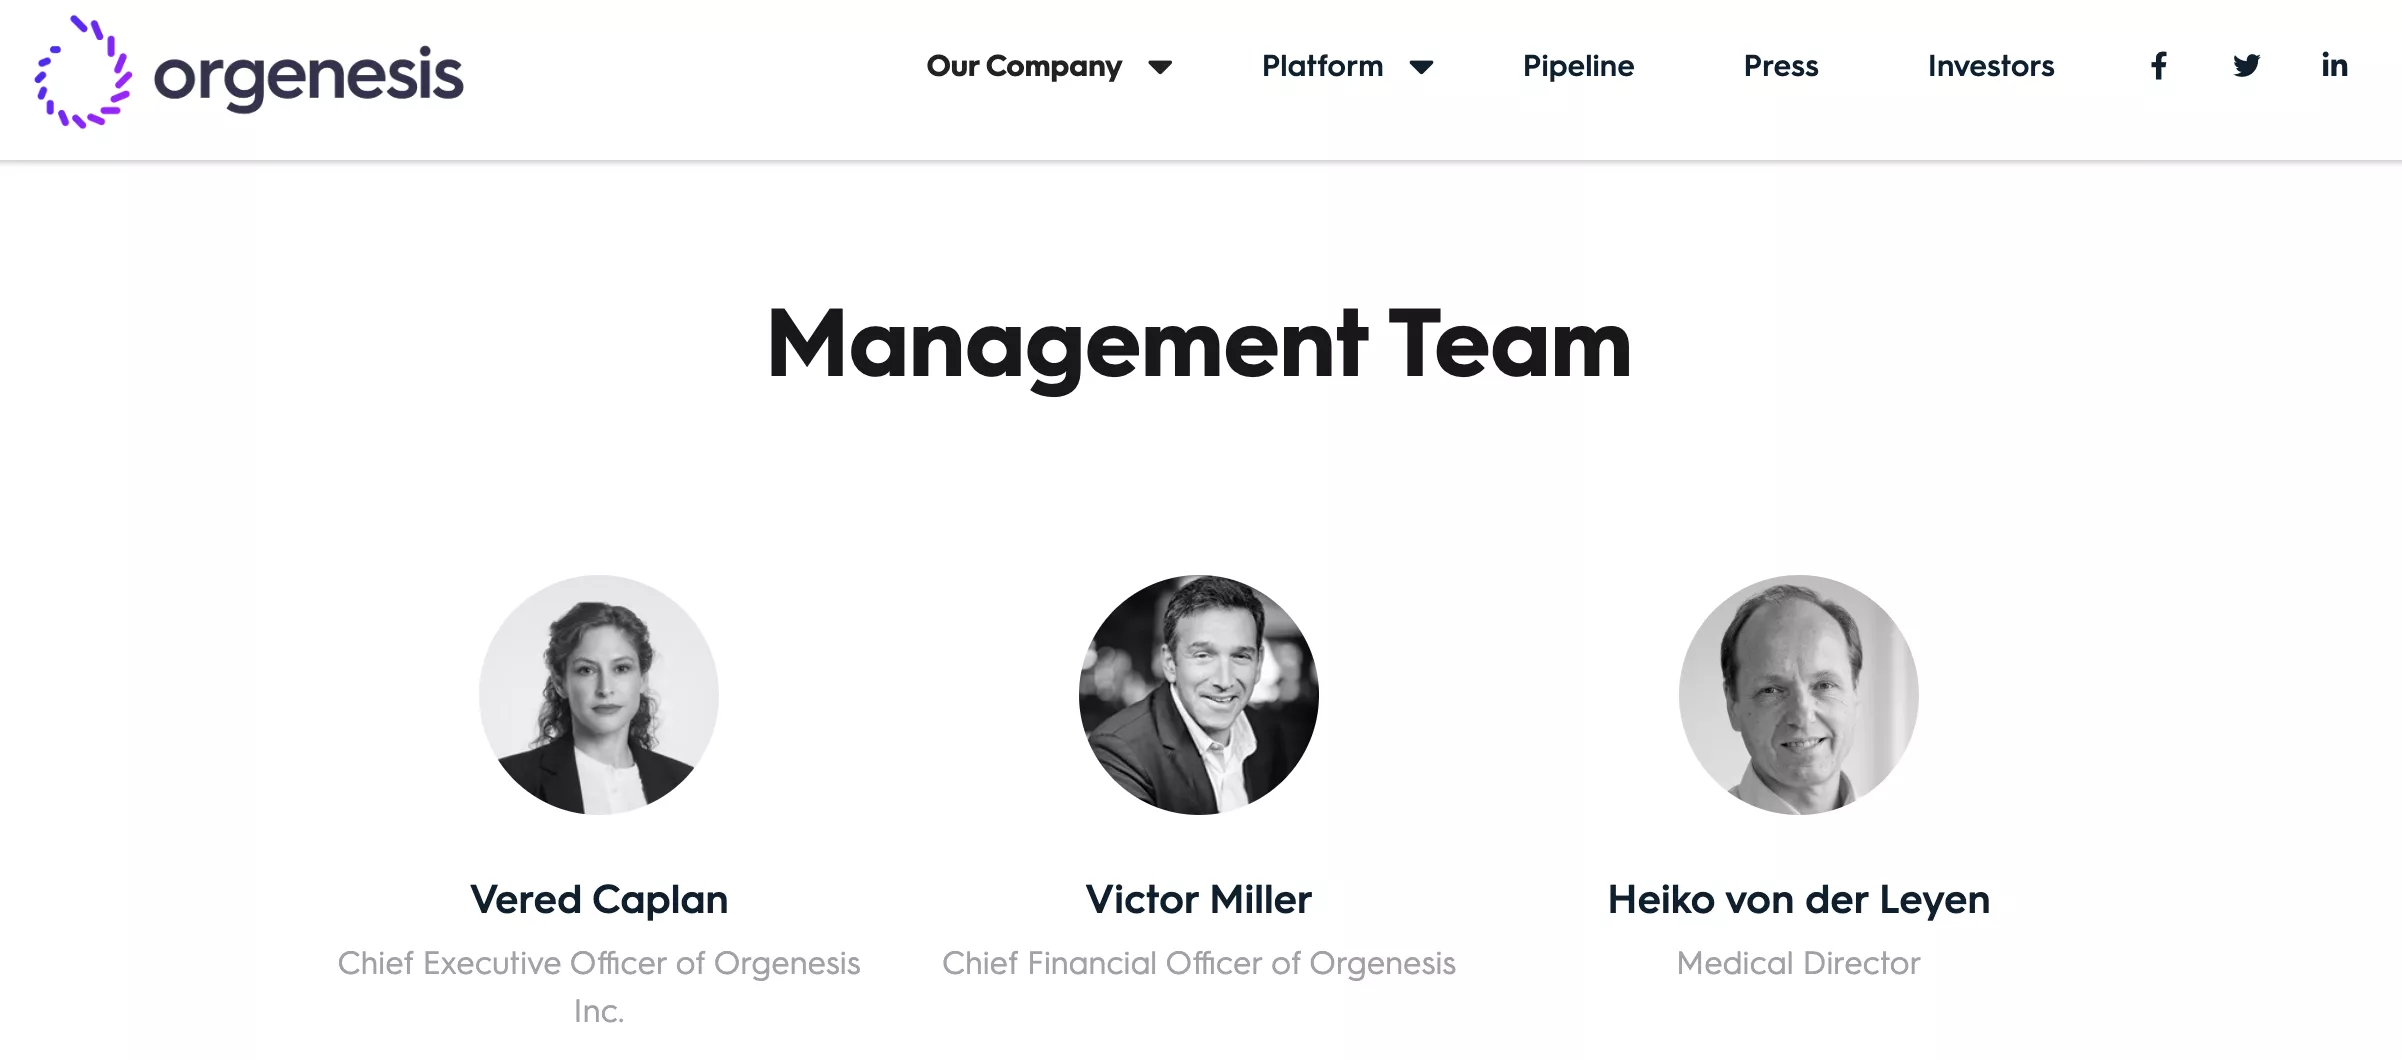Click Victor Miller's portrait photo
Viewport: 2402px width, 1060px height.
1198,694
